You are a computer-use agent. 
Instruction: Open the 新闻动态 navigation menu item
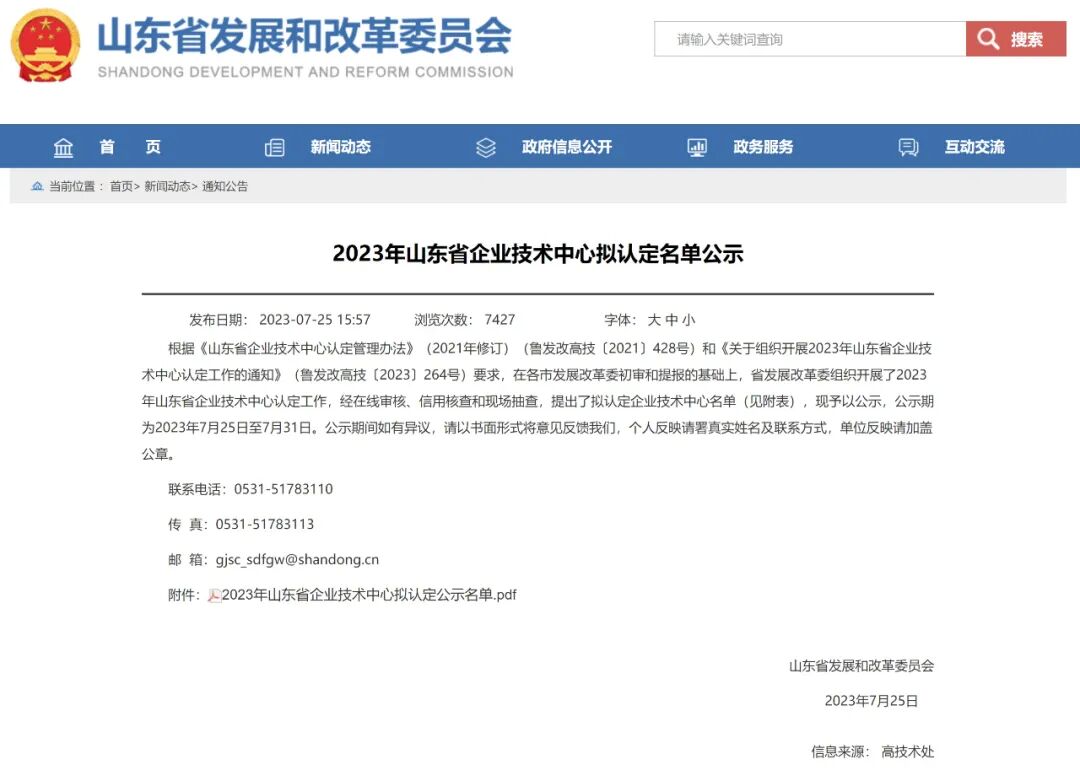pos(341,146)
